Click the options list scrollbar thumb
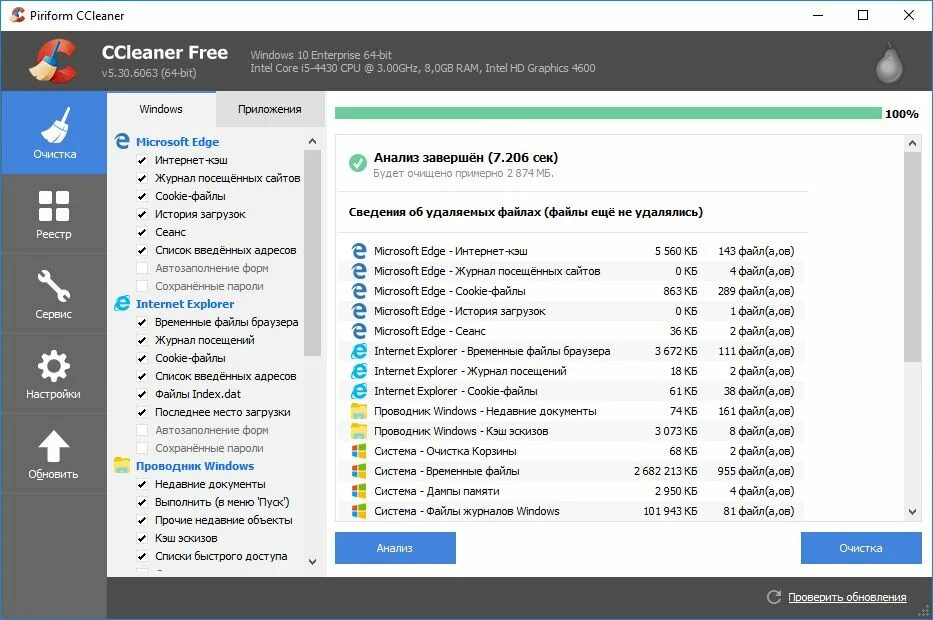This screenshot has width=933, height=620. tap(312, 253)
